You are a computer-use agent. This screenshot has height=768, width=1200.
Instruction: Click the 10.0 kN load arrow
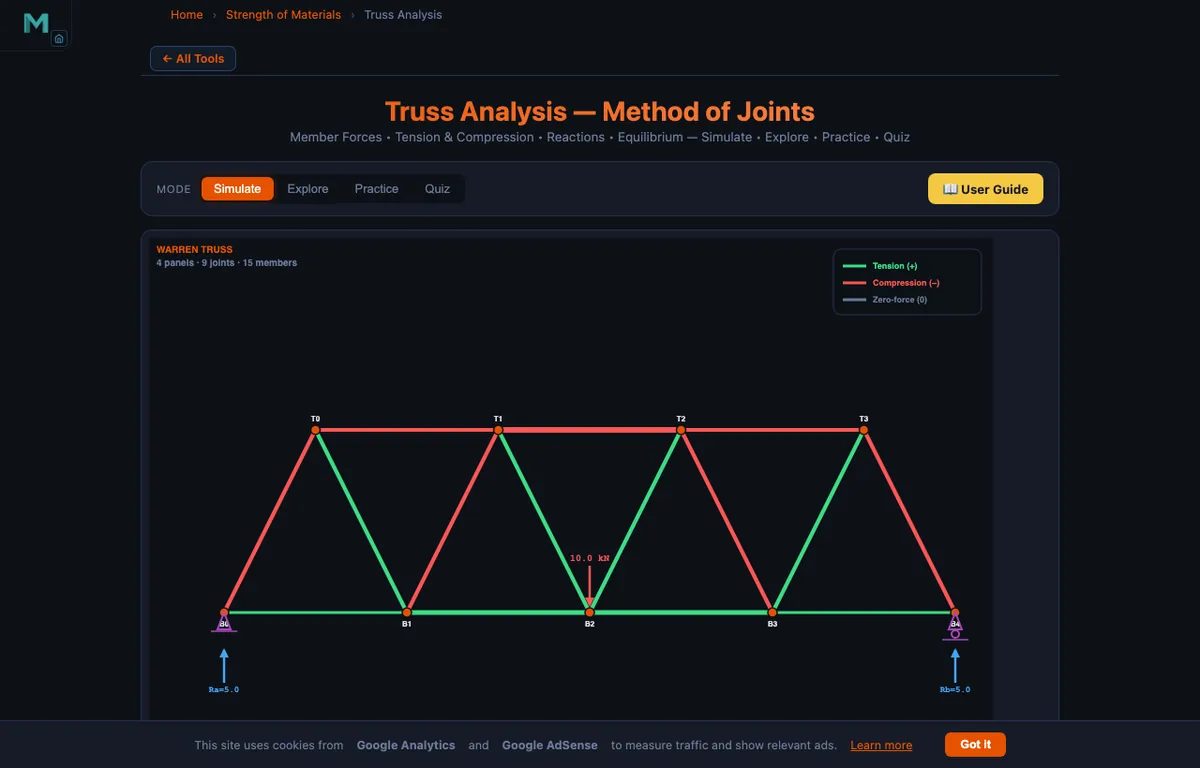click(x=590, y=587)
